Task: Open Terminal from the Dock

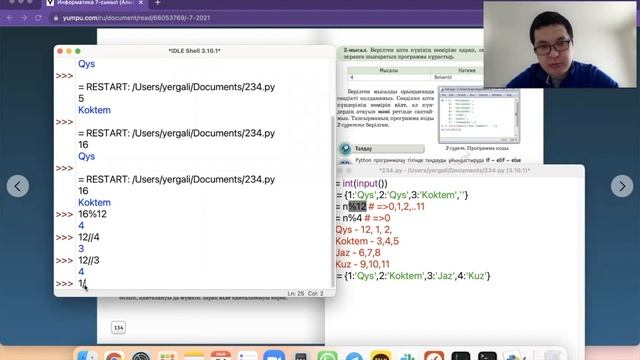Action: (487, 356)
